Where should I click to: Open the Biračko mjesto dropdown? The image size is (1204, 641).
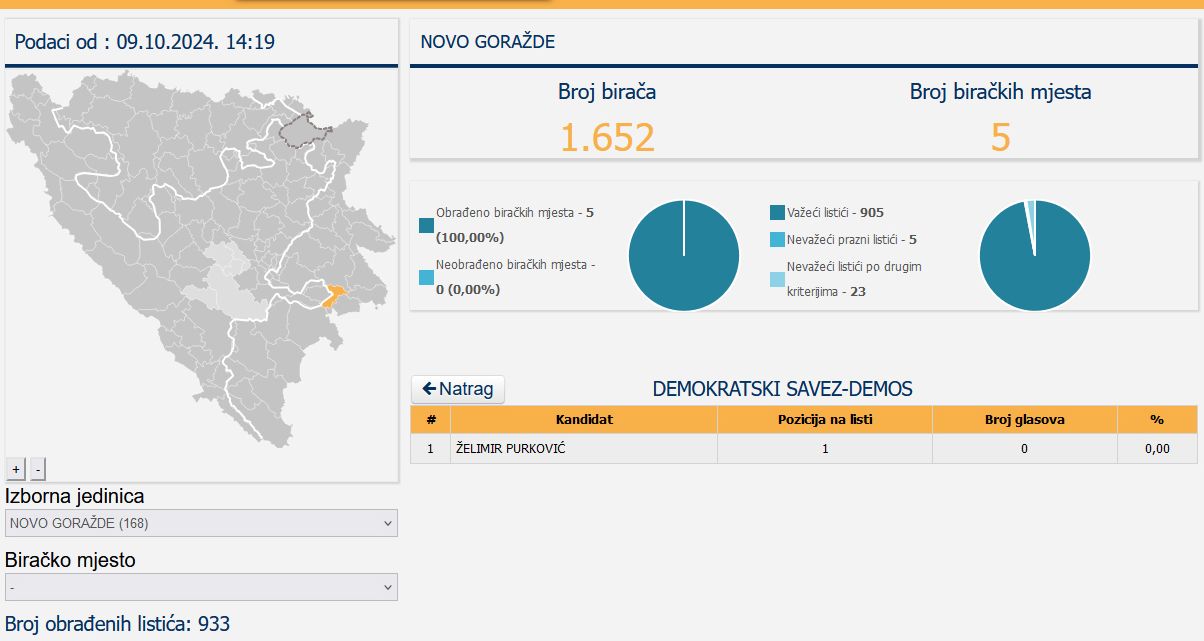[201, 587]
